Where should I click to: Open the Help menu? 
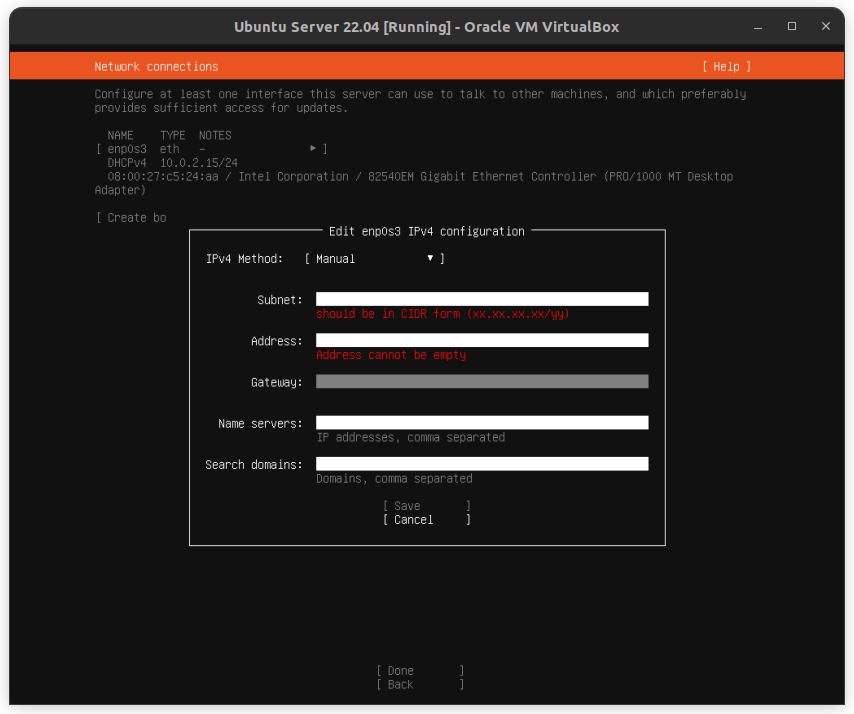coord(726,66)
